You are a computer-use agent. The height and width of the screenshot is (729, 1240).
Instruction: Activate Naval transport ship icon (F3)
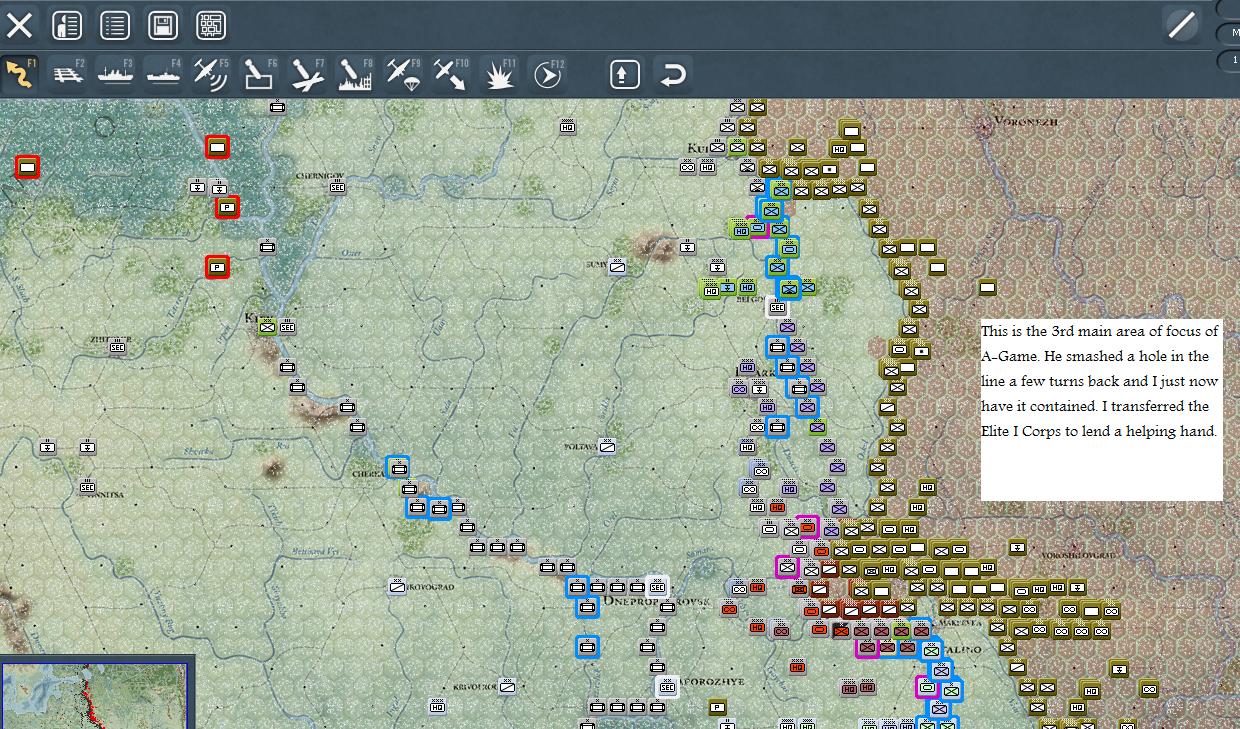coord(116,74)
